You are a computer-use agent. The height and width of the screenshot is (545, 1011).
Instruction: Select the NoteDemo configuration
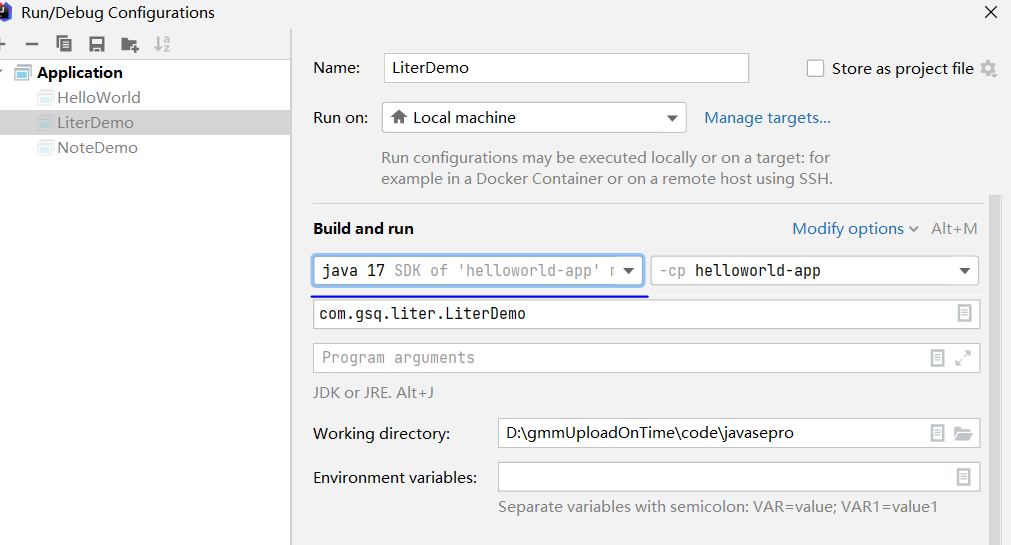(x=97, y=148)
